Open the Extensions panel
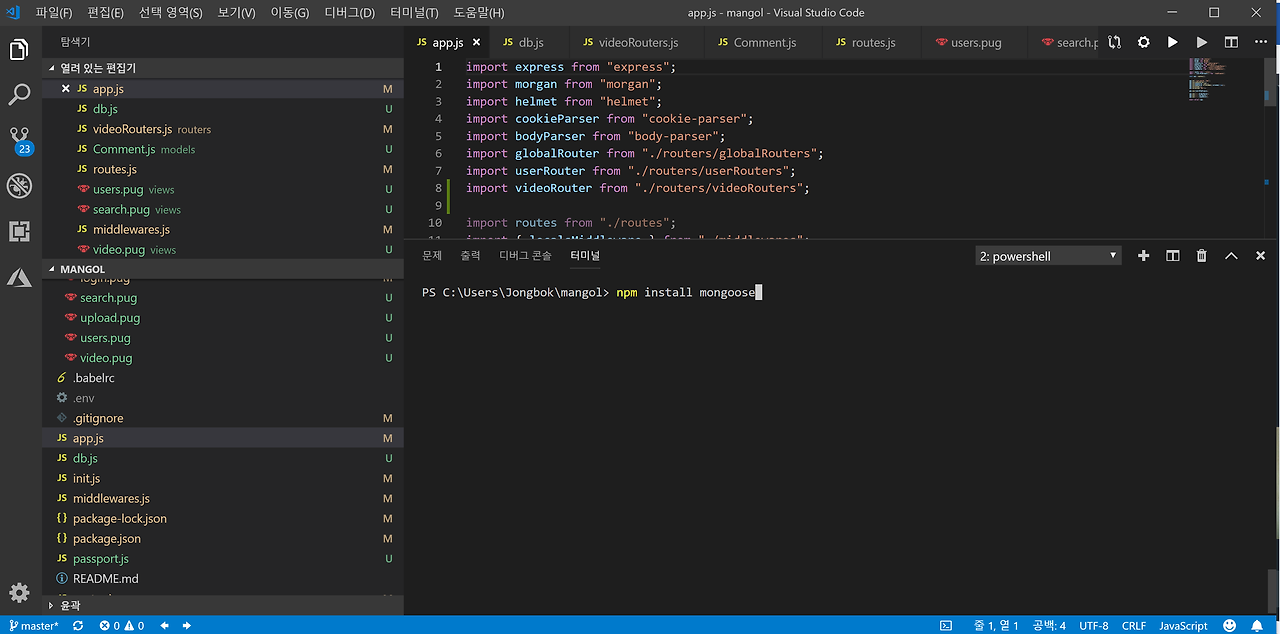Image resolution: width=1280 pixels, height=634 pixels. coord(20,231)
